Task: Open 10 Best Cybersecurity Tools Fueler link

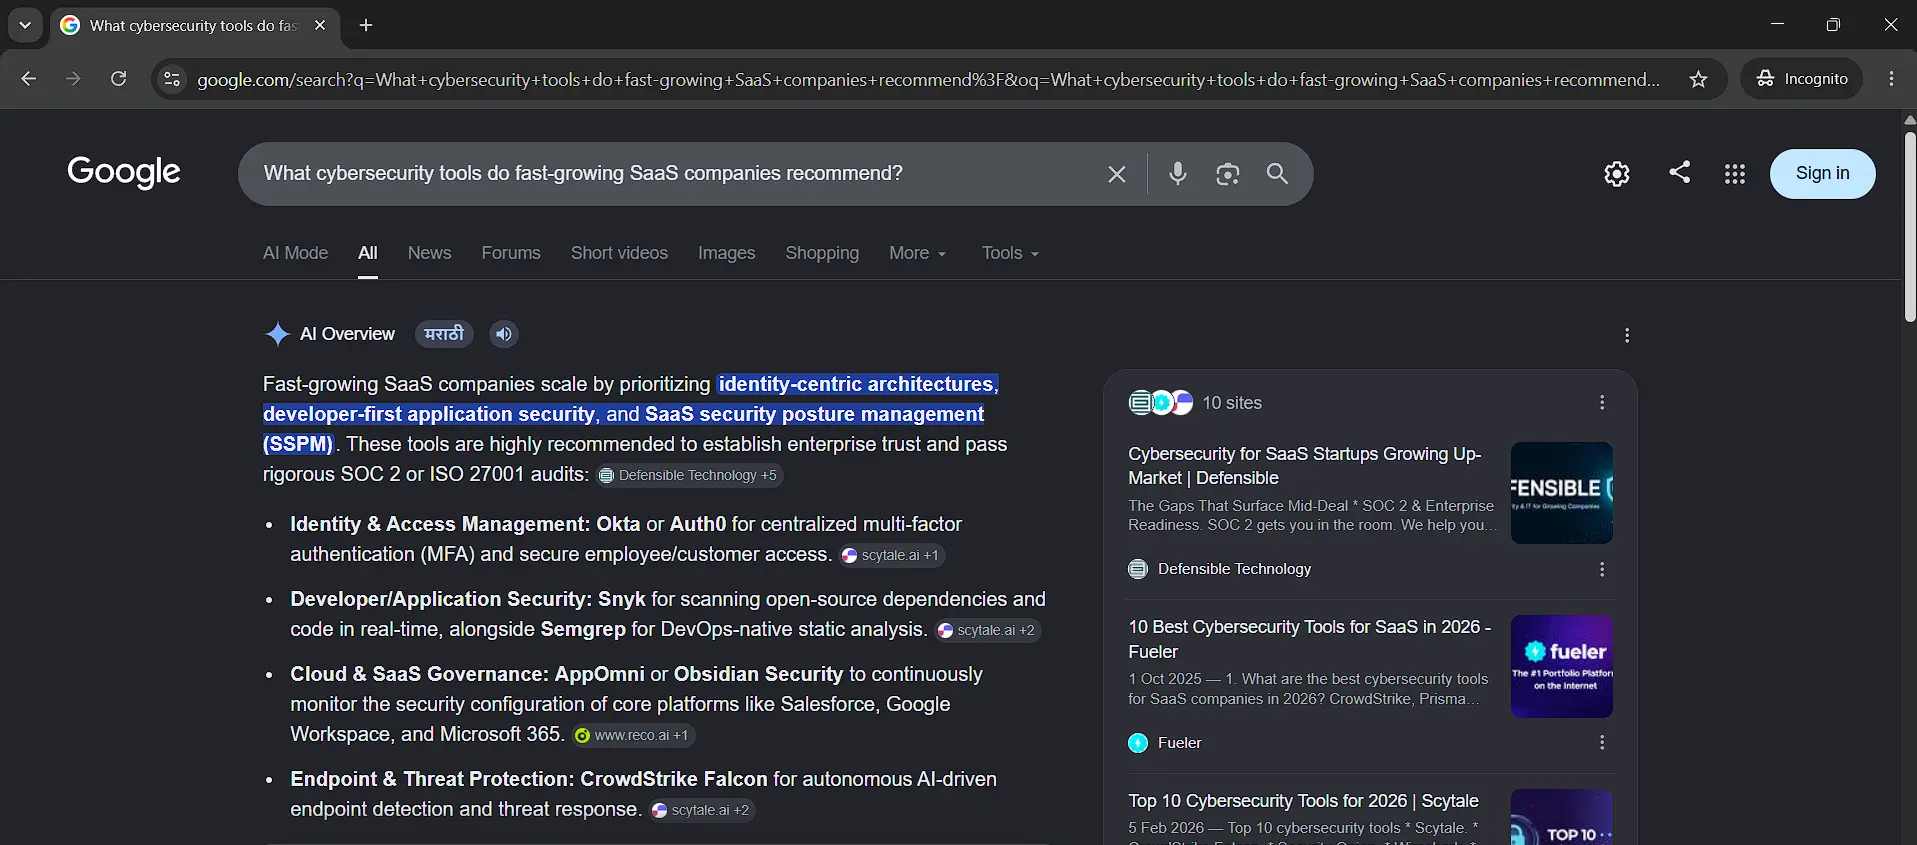Action: pos(1310,639)
